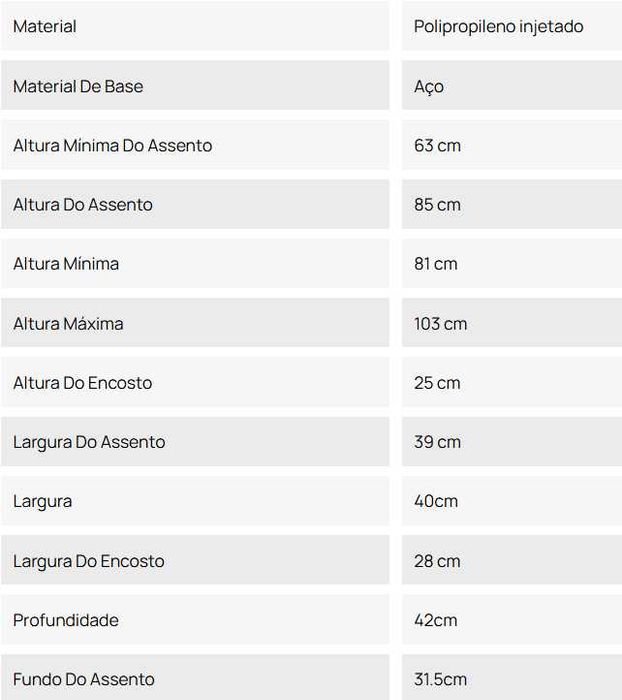Click the Altura Máxima label
622x700 pixels.
(x=68, y=323)
